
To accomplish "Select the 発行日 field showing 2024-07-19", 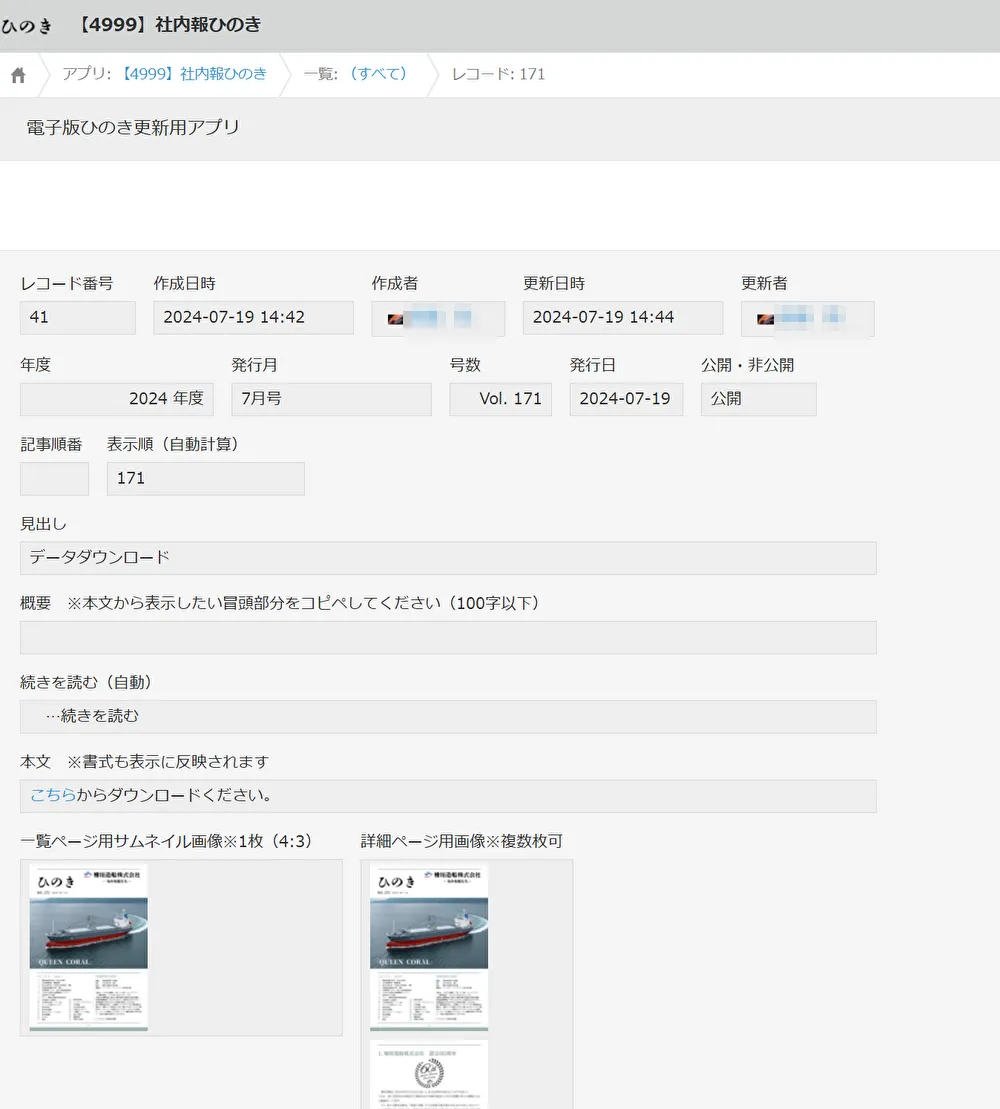I will tap(626, 398).
